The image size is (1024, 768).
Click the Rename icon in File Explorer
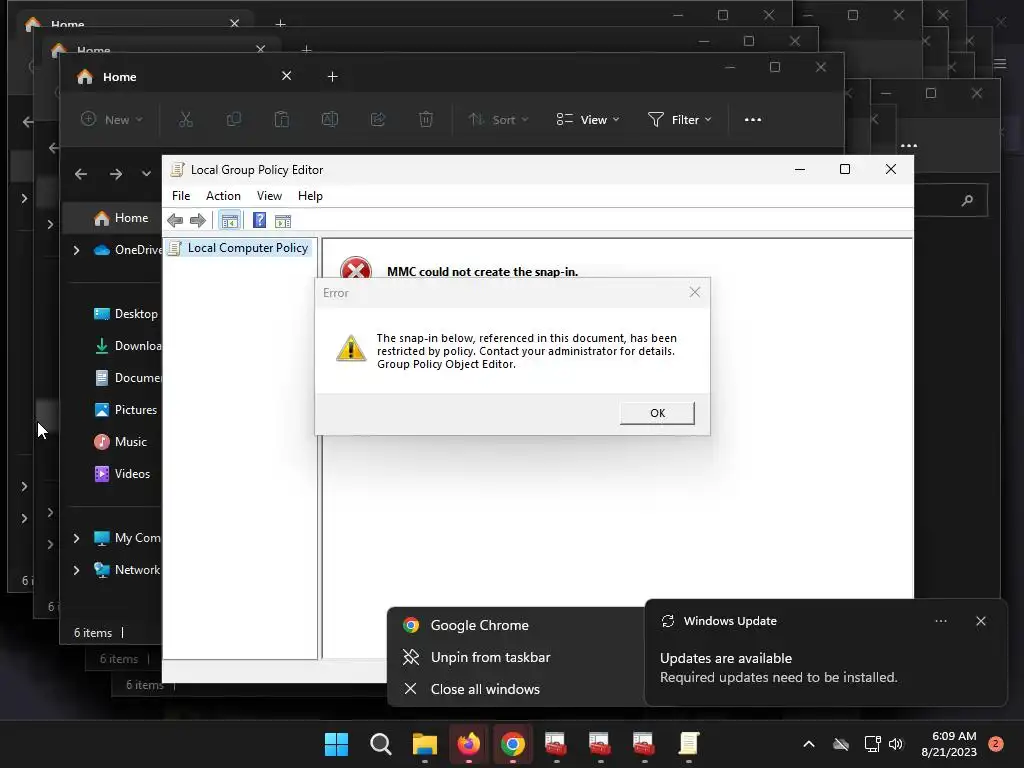click(x=330, y=120)
